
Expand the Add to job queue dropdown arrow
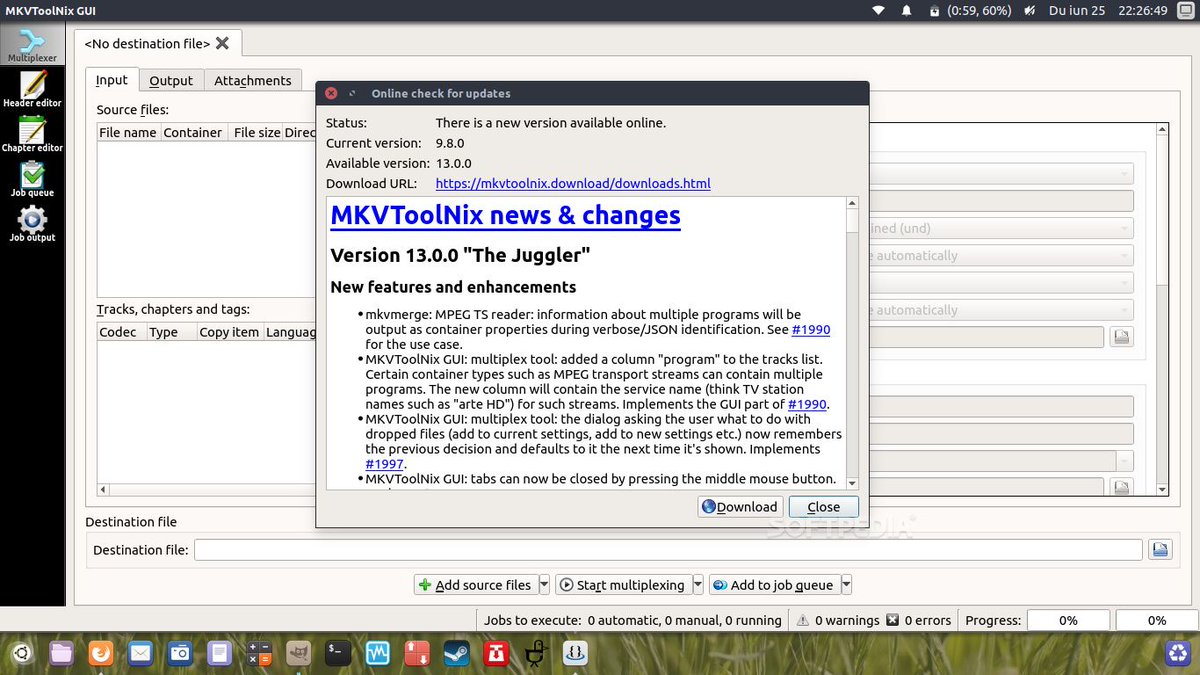[846, 585]
